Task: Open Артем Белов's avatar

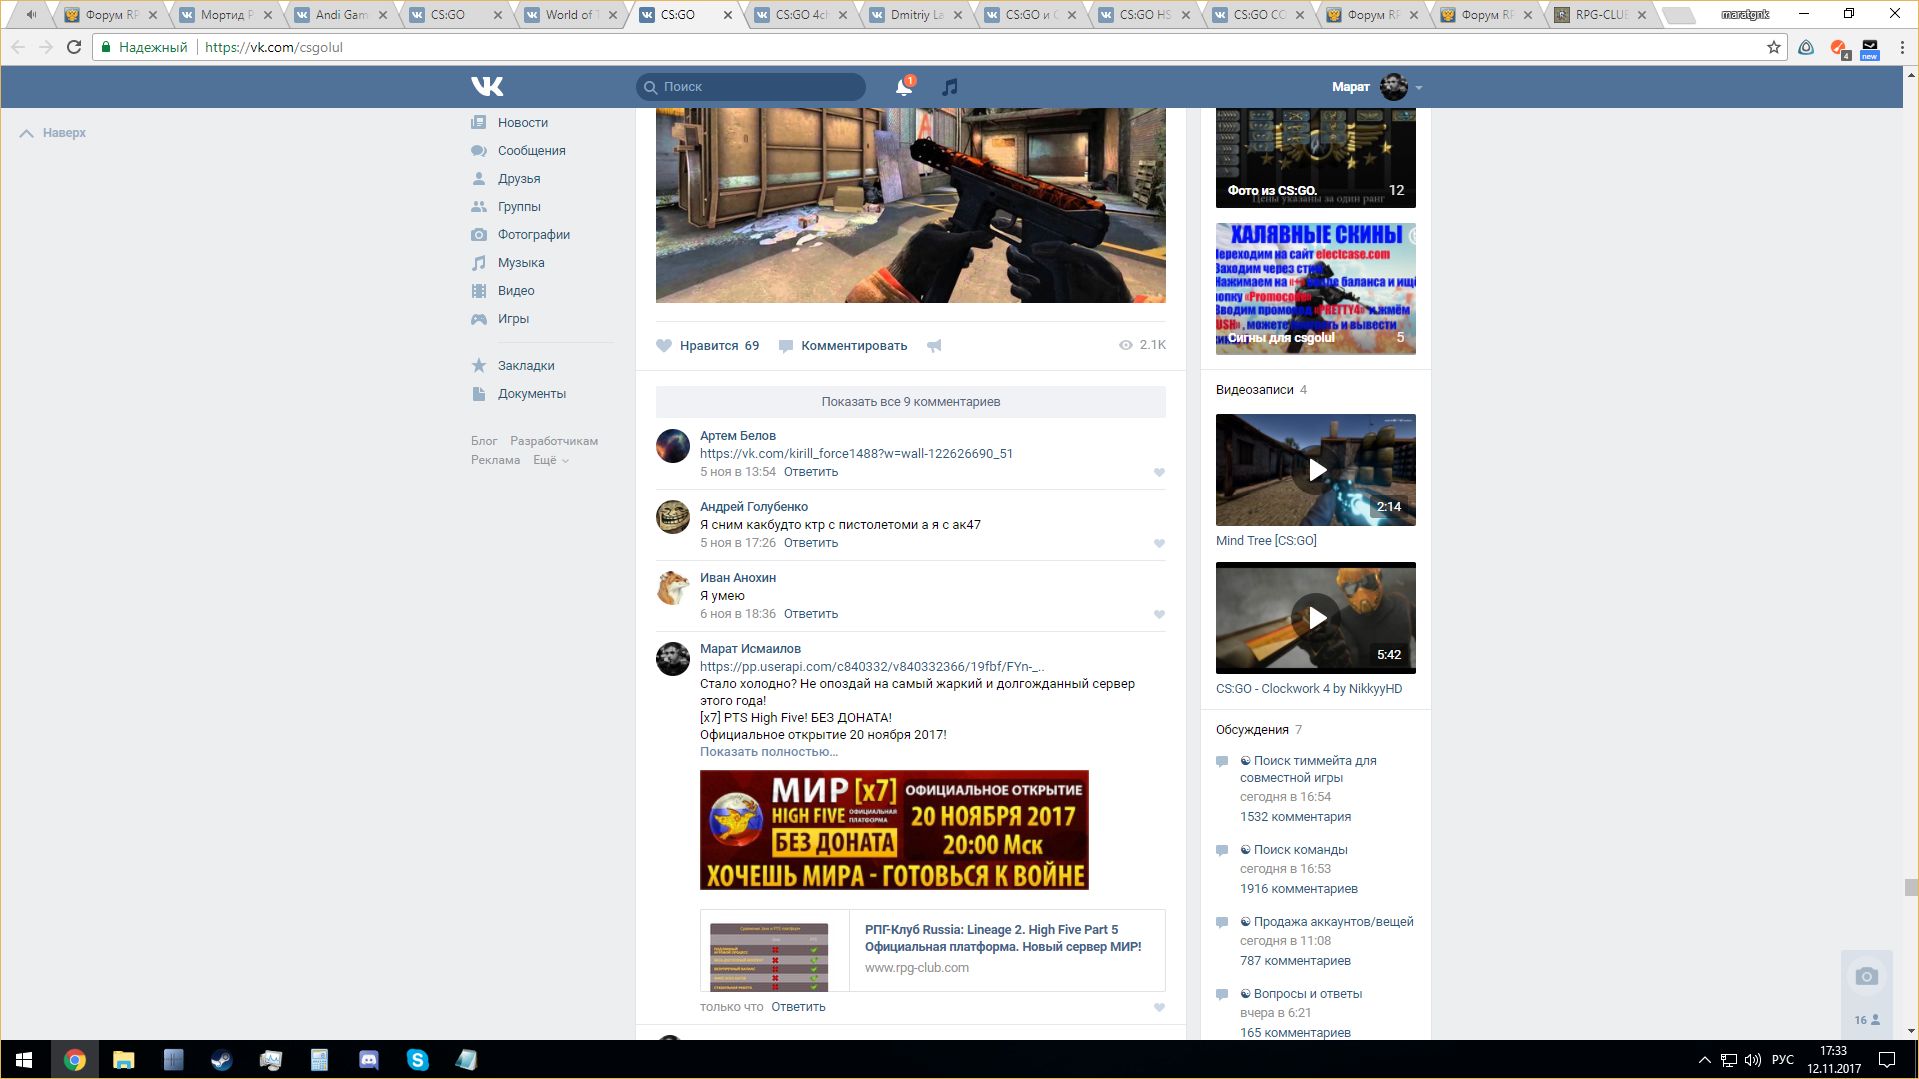Action: coord(672,446)
